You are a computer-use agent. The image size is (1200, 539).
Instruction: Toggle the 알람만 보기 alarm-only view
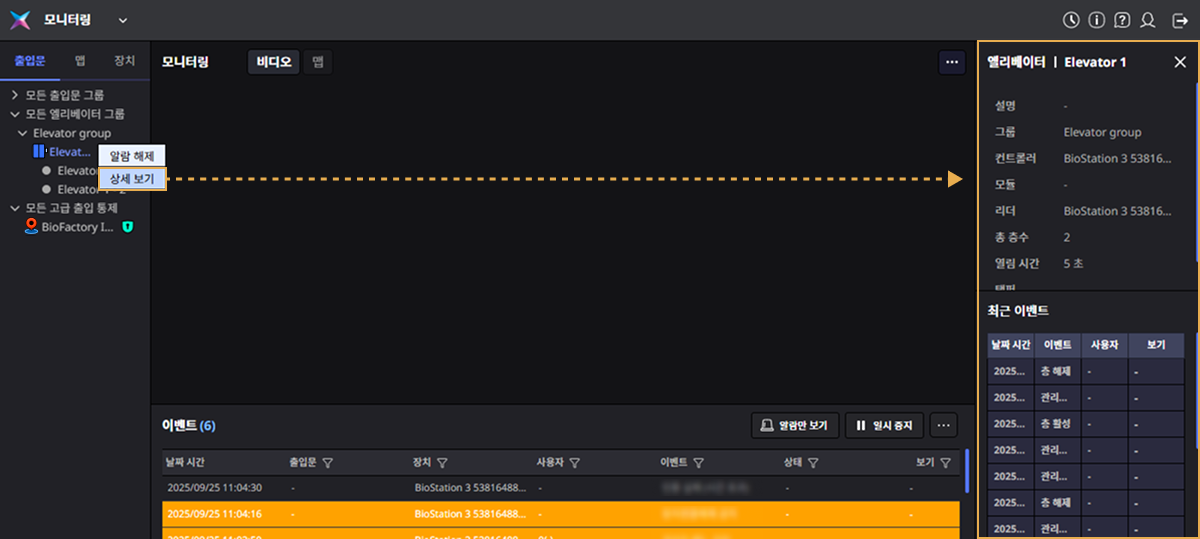click(794, 425)
